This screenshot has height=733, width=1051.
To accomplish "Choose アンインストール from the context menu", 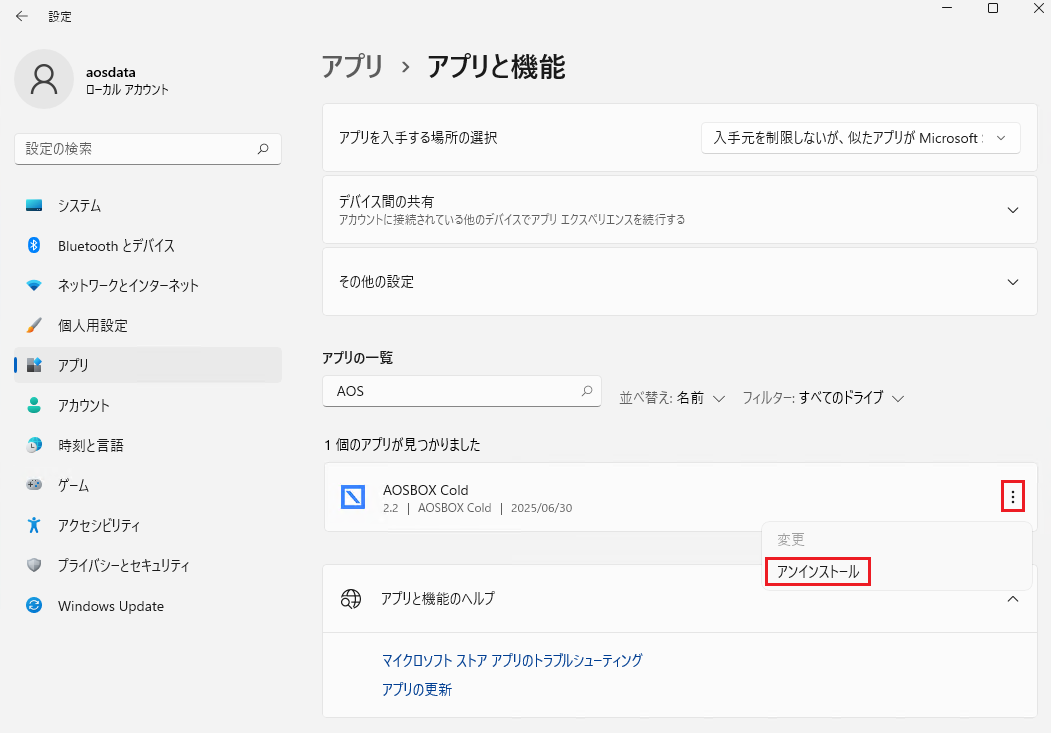I will (818, 571).
